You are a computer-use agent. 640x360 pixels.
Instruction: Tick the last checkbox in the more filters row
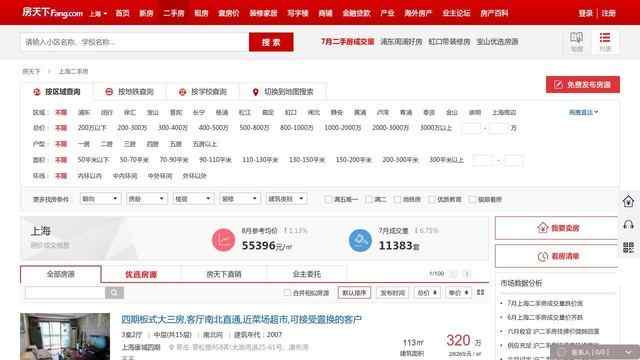tap(472, 199)
